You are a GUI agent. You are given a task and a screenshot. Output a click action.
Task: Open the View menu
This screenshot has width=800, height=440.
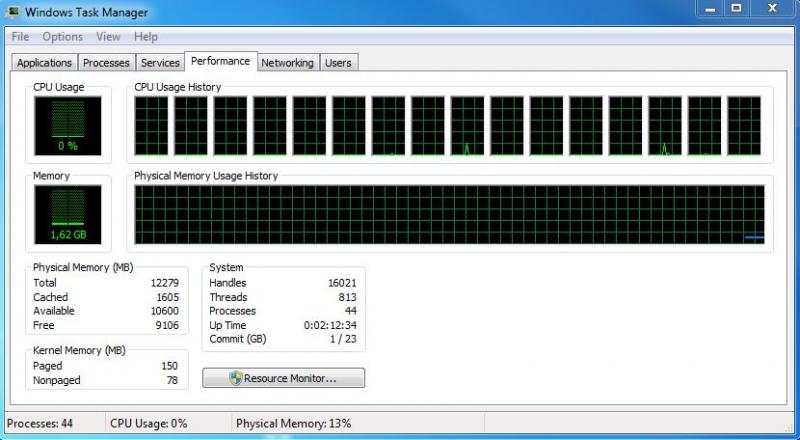108,37
